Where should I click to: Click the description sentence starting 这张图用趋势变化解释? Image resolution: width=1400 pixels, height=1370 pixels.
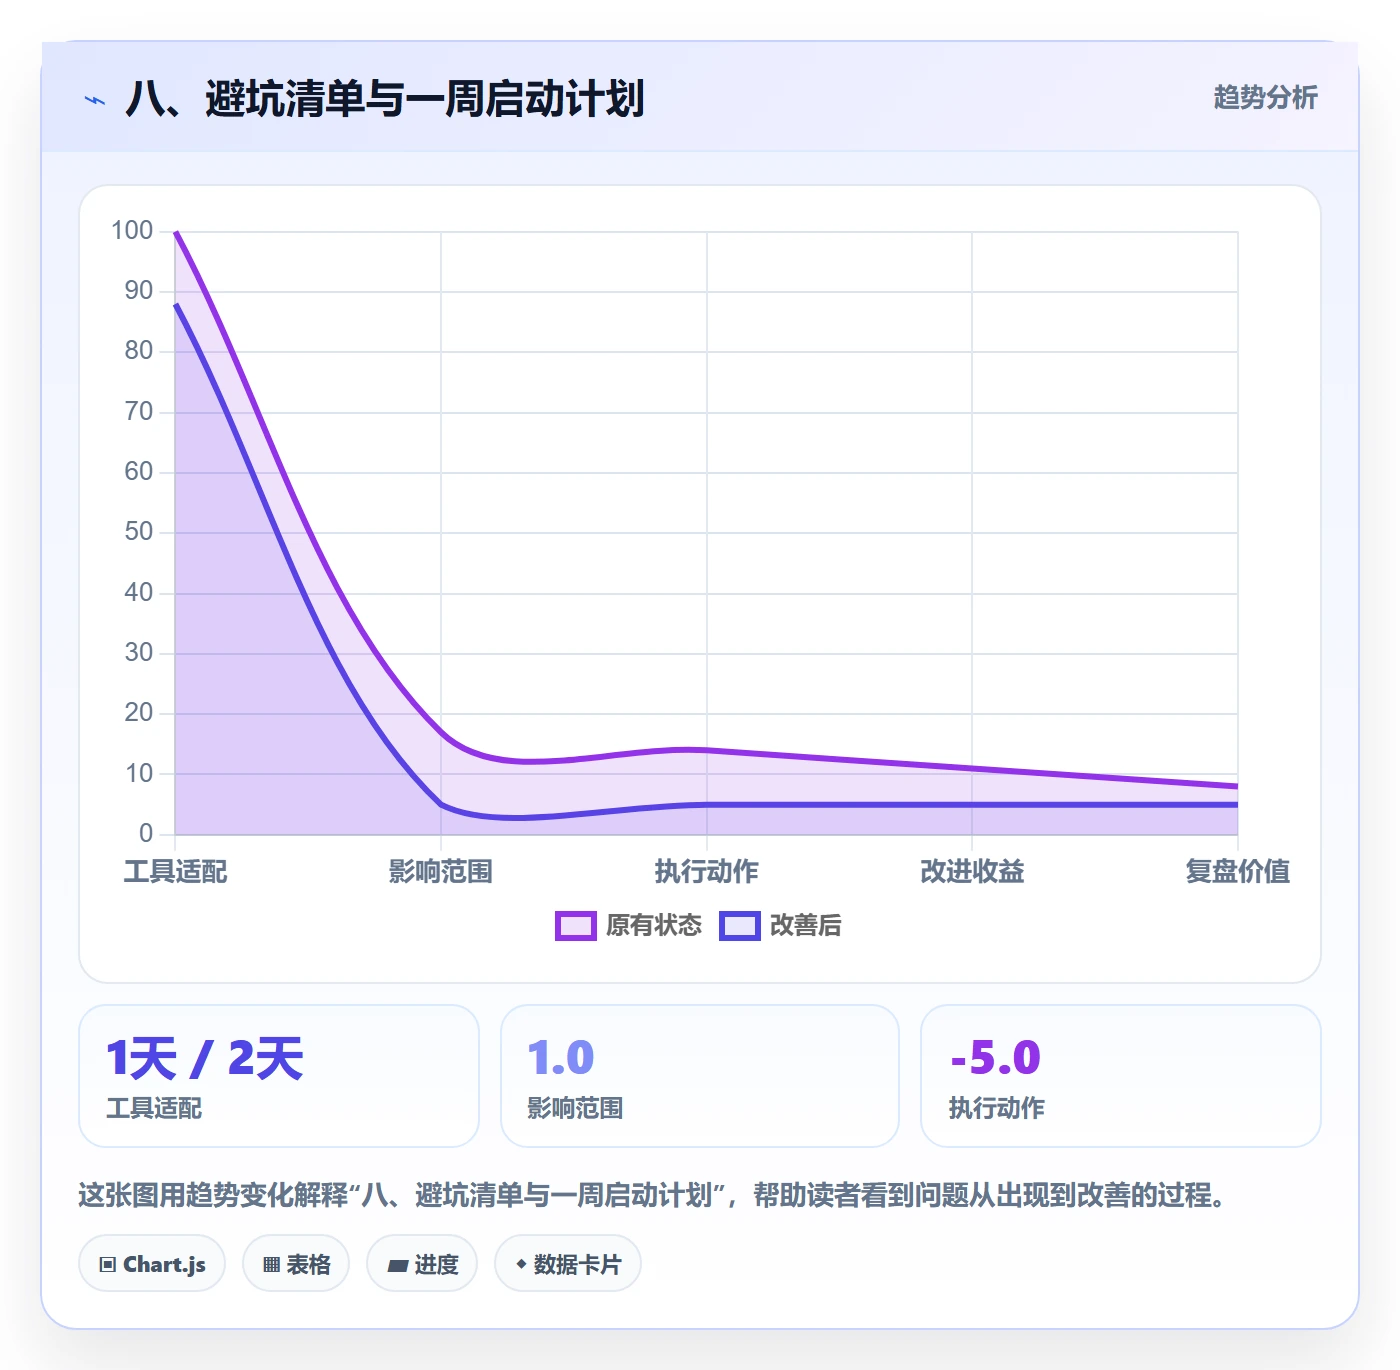tap(654, 1195)
